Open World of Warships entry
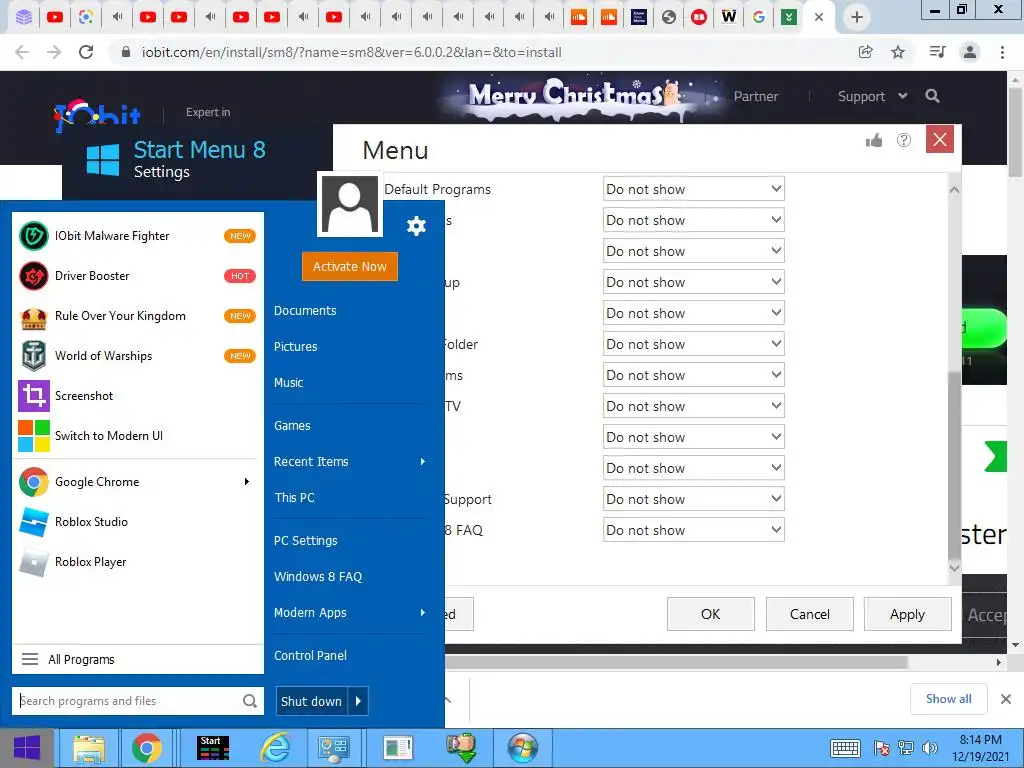Screen dimensions: 1024x768 pos(137,356)
